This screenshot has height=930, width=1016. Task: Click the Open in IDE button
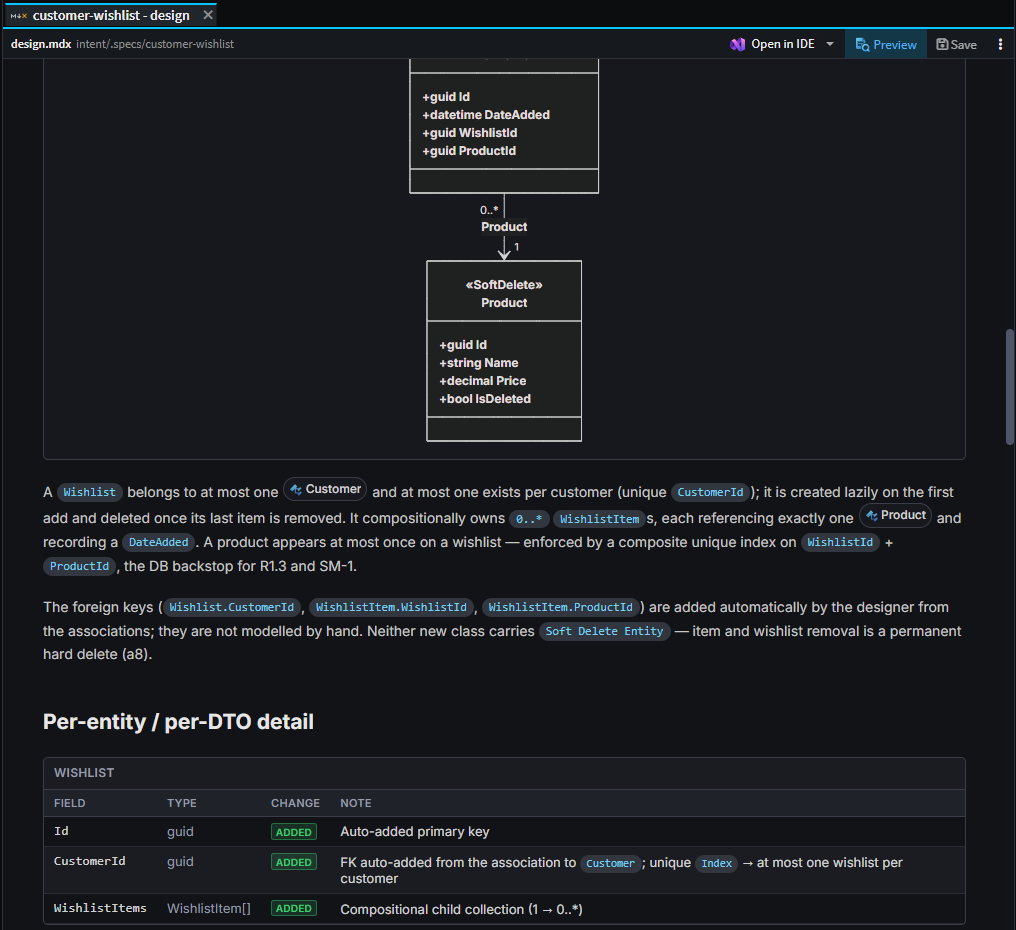pyautogui.click(x=782, y=44)
